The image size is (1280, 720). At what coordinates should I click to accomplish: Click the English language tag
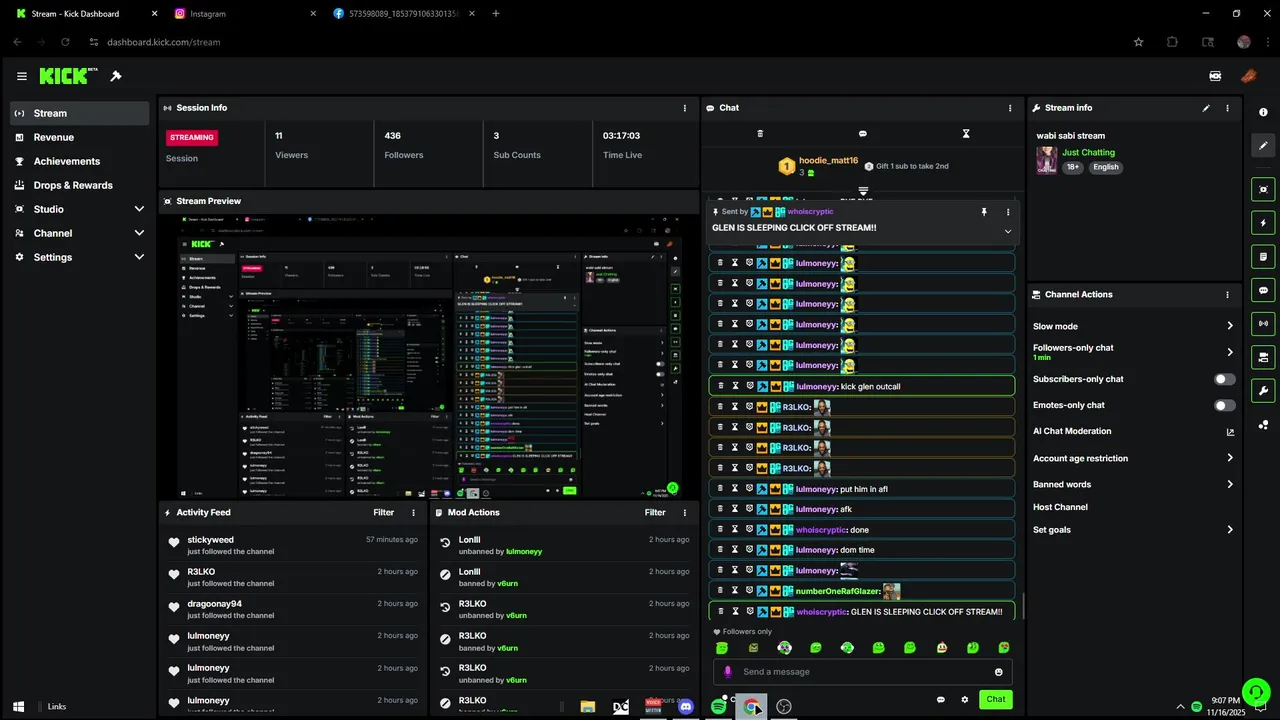pyautogui.click(x=1106, y=167)
